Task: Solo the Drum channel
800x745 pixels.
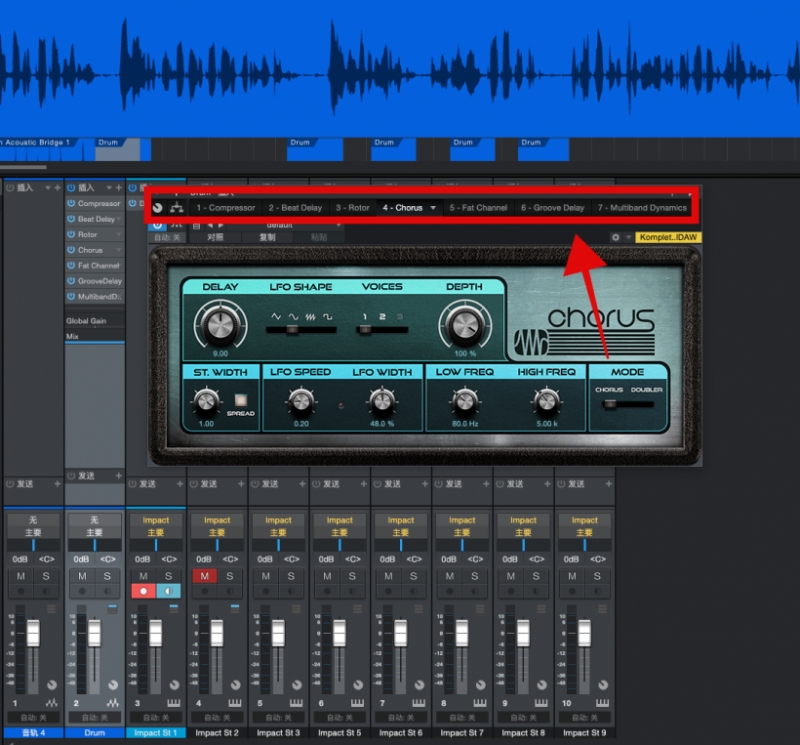Action: tap(107, 576)
